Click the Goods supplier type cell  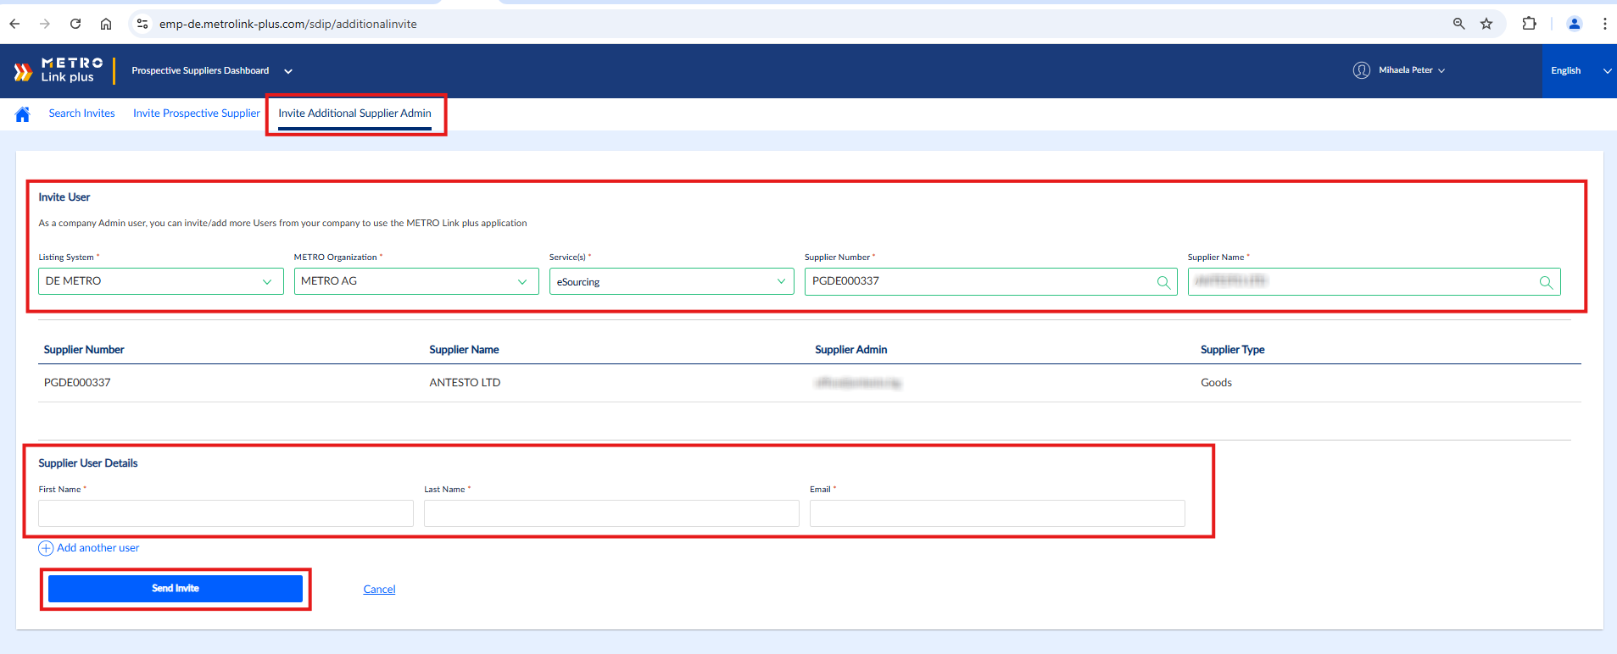[x=1216, y=383]
